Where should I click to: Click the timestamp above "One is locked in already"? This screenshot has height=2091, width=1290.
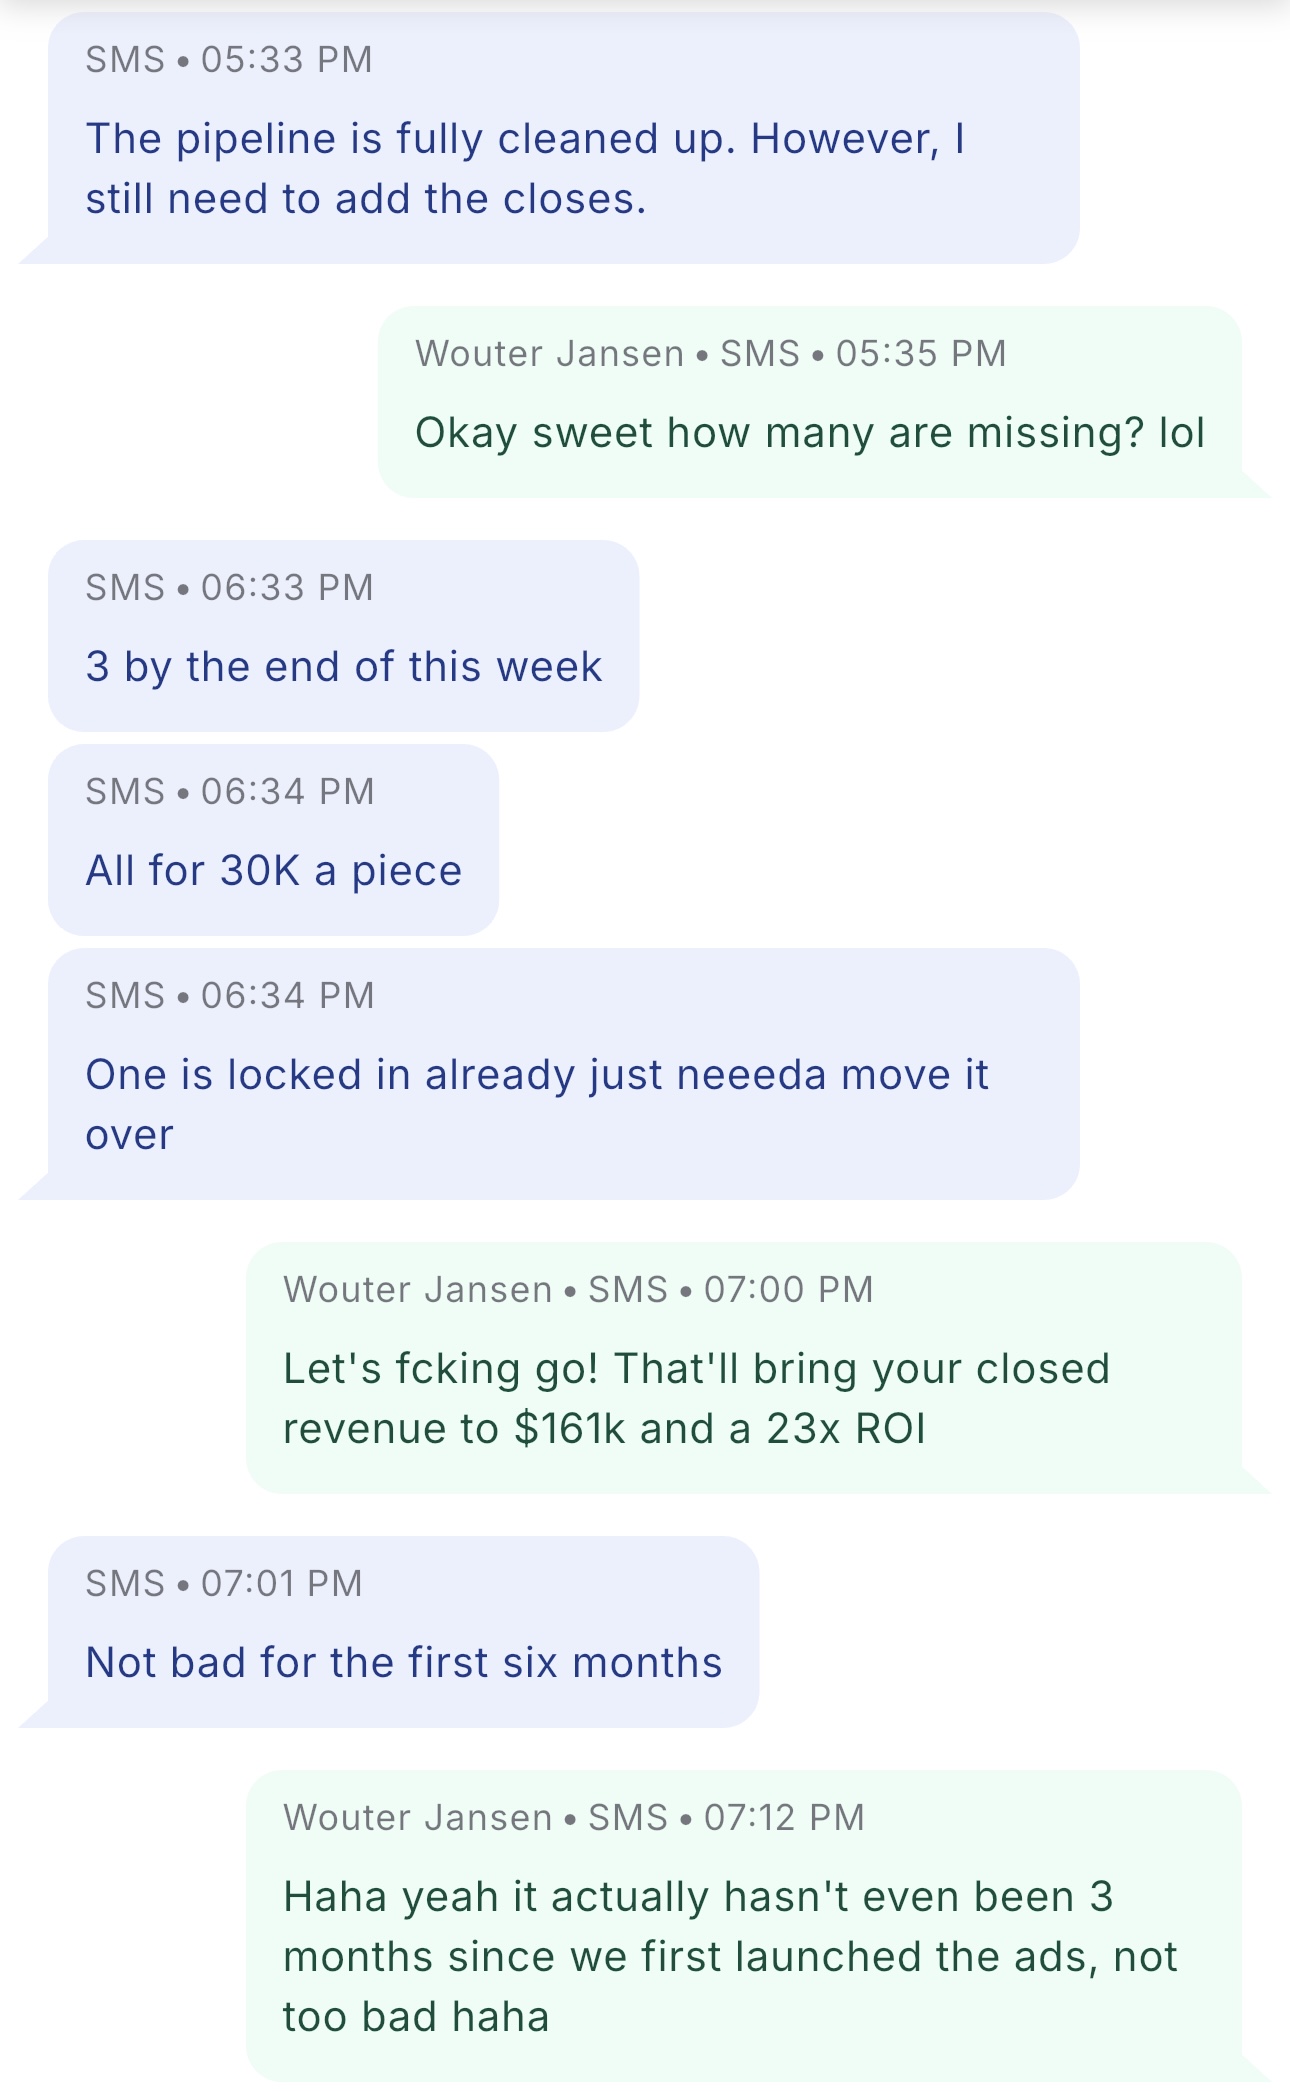tap(287, 996)
